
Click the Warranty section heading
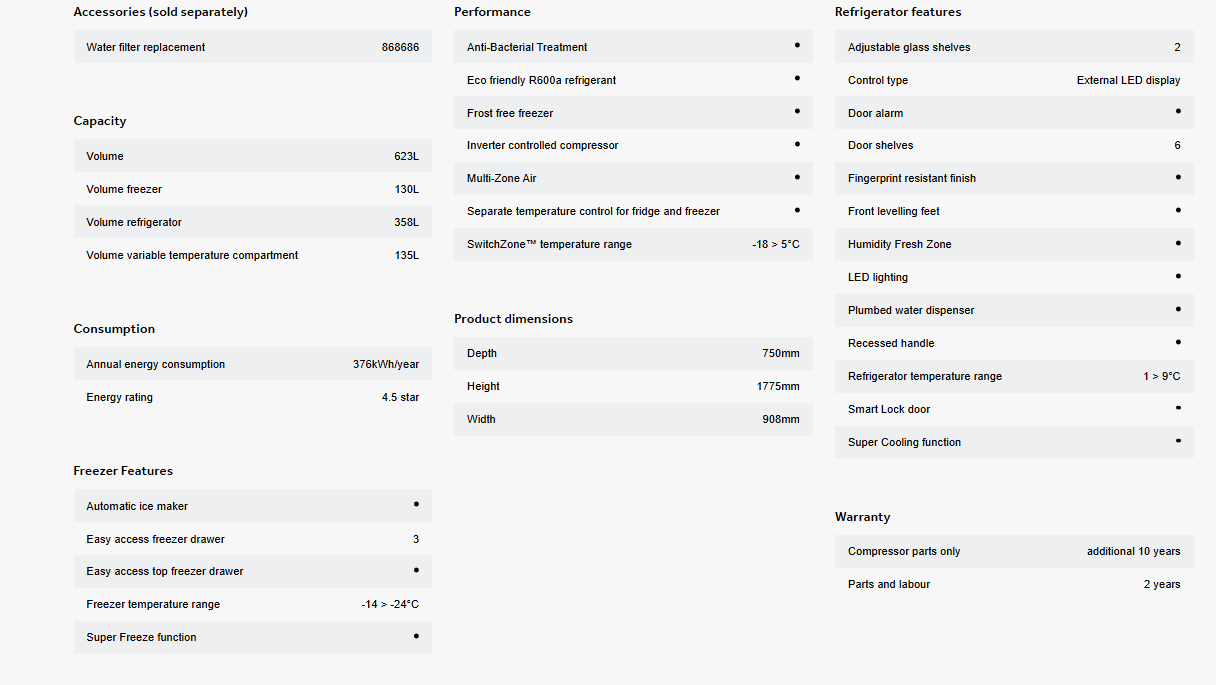click(862, 517)
